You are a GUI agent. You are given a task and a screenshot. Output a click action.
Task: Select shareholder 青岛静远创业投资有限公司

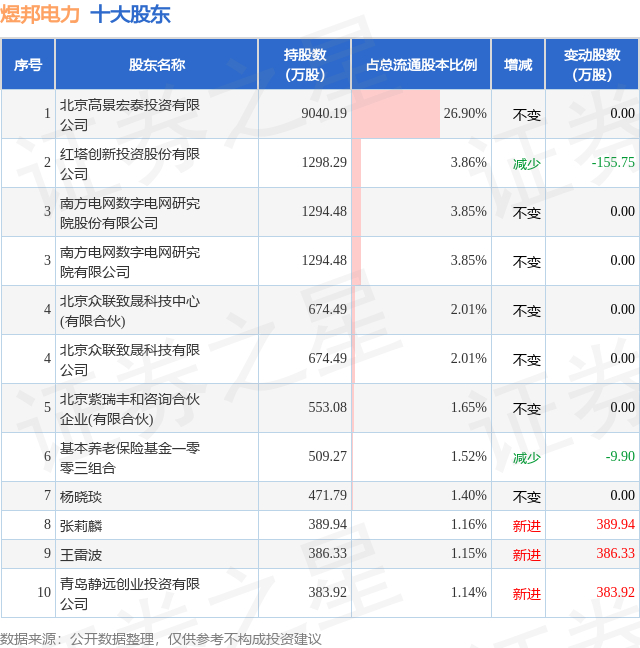coord(130,593)
